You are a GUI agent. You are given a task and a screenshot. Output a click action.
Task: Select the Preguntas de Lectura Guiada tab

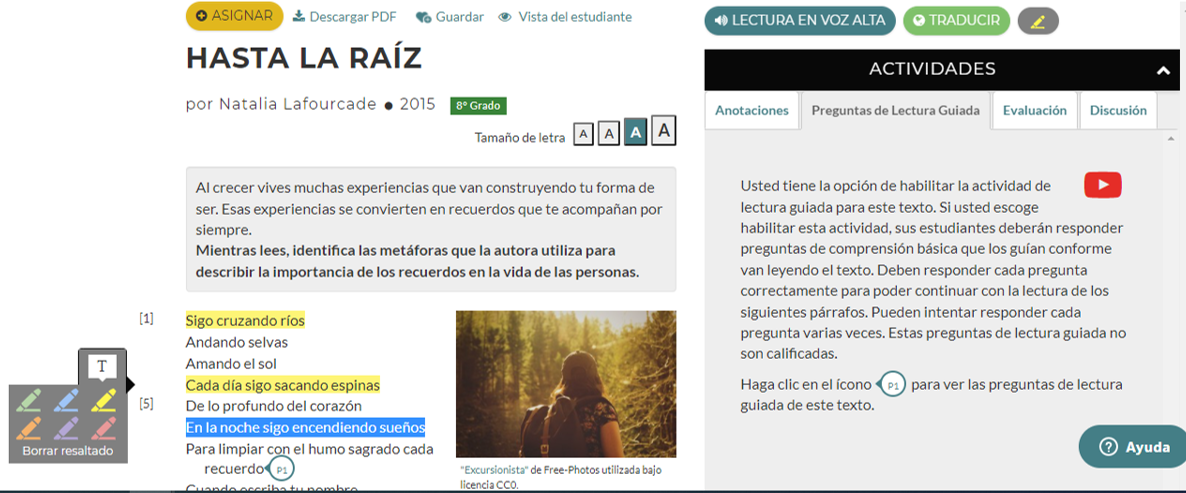(896, 110)
